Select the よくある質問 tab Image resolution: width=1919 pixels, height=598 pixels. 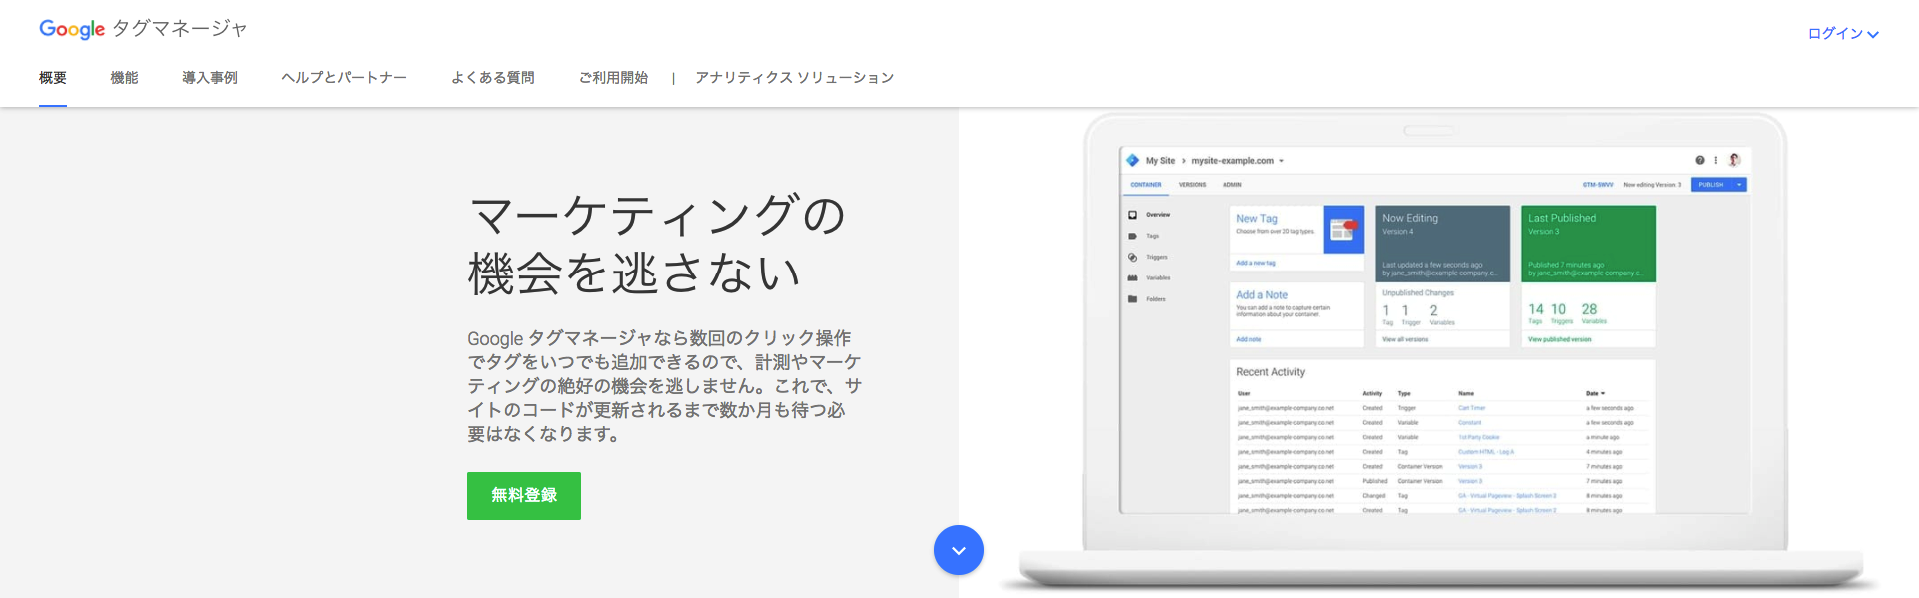[493, 78]
